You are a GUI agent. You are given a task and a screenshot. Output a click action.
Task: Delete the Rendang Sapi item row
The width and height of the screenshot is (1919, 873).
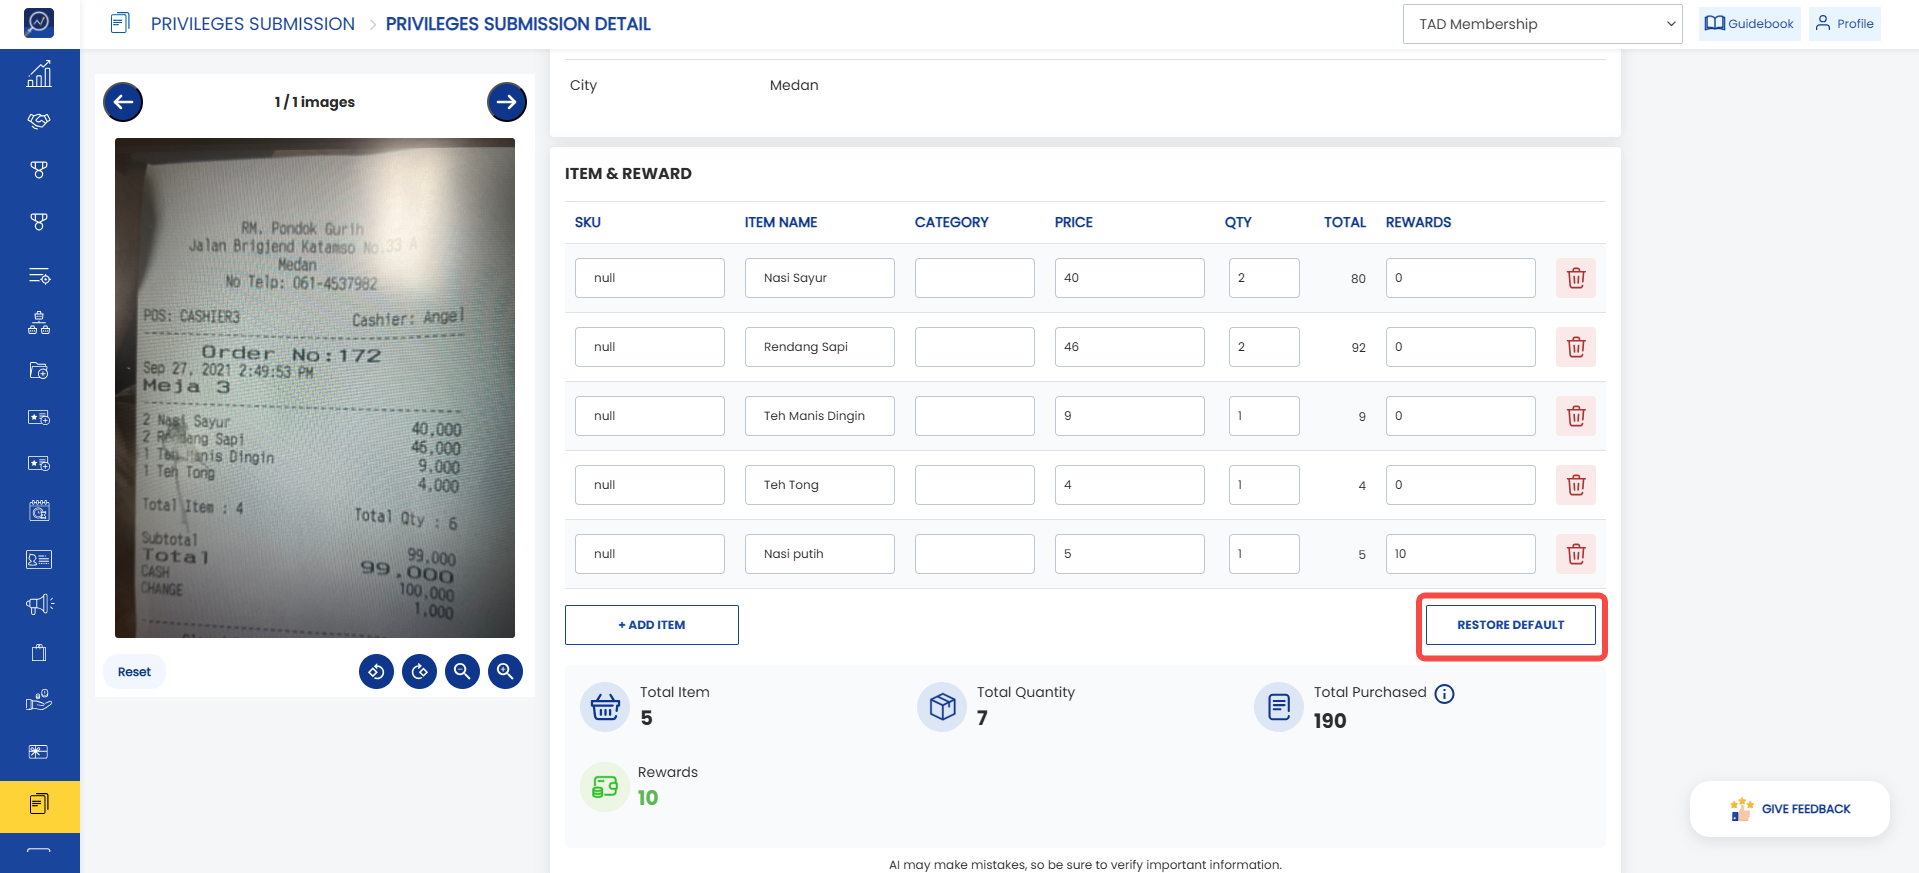point(1576,347)
